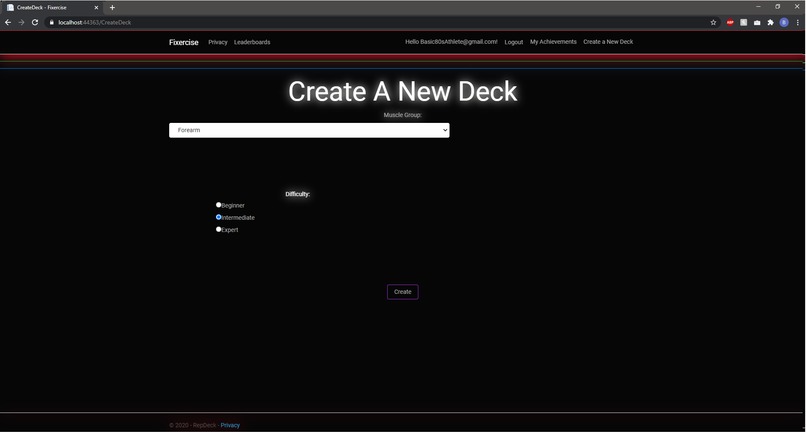
Task: Log out using the Logout link
Action: [x=514, y=42]
